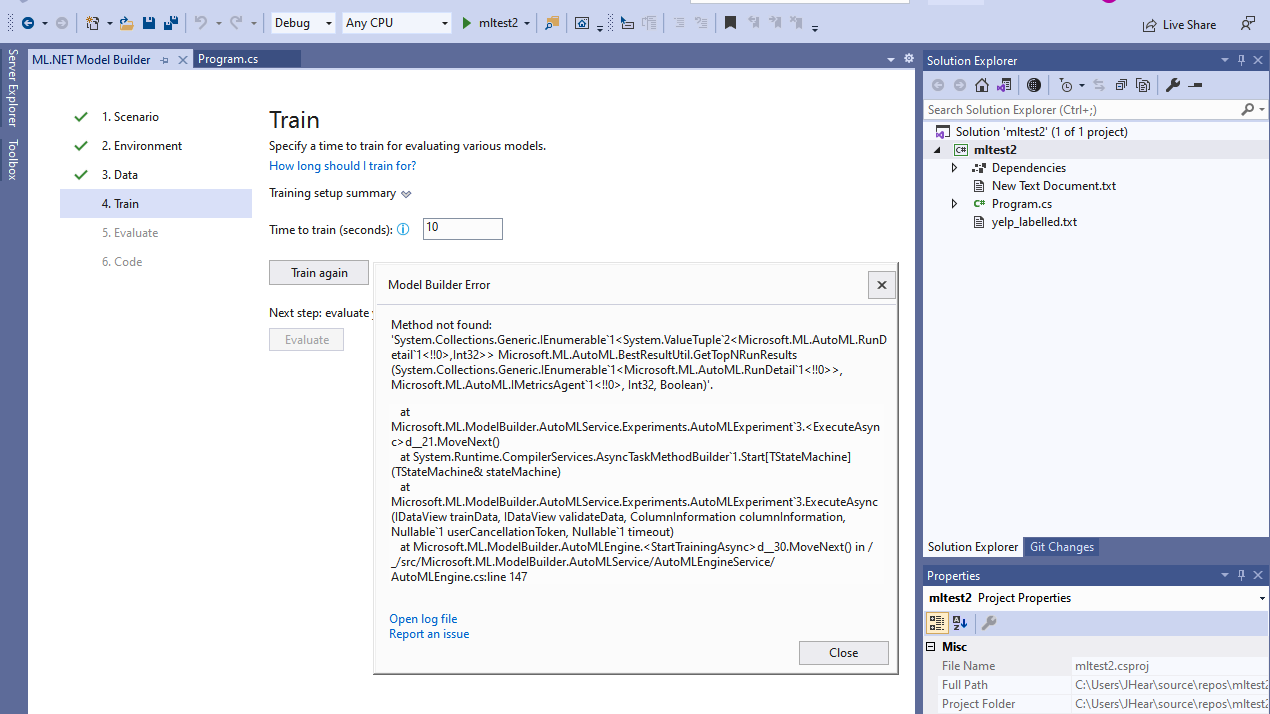Pin the Solution Explorer panel

coord(1241,60)
